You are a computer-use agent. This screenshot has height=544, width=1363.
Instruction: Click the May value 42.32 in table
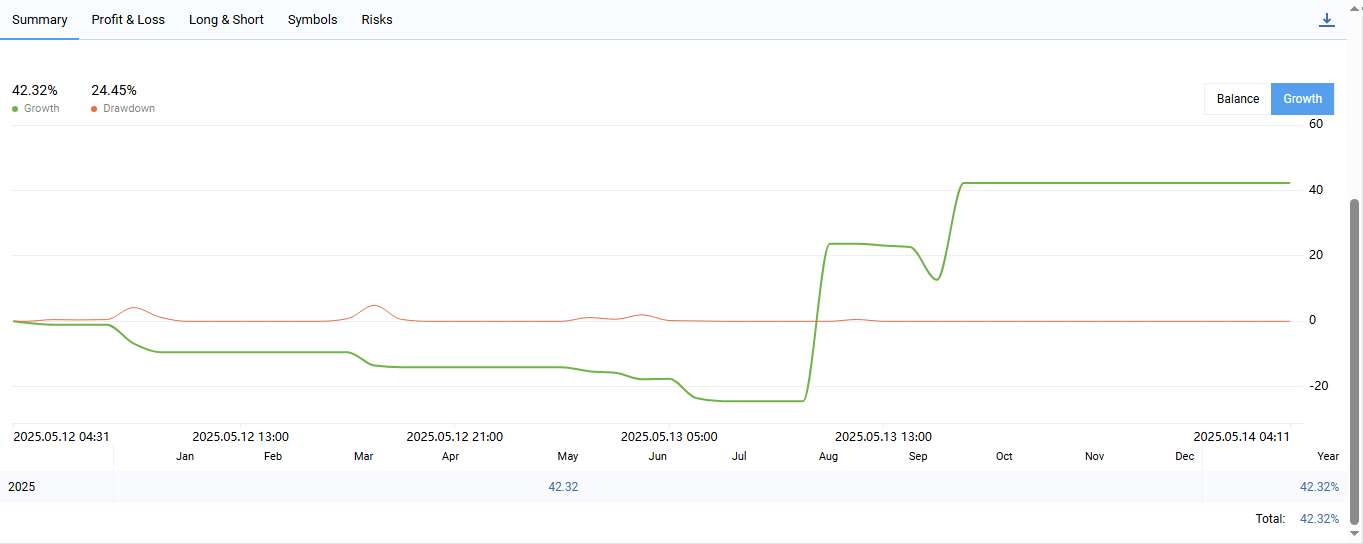coord(563,487)
